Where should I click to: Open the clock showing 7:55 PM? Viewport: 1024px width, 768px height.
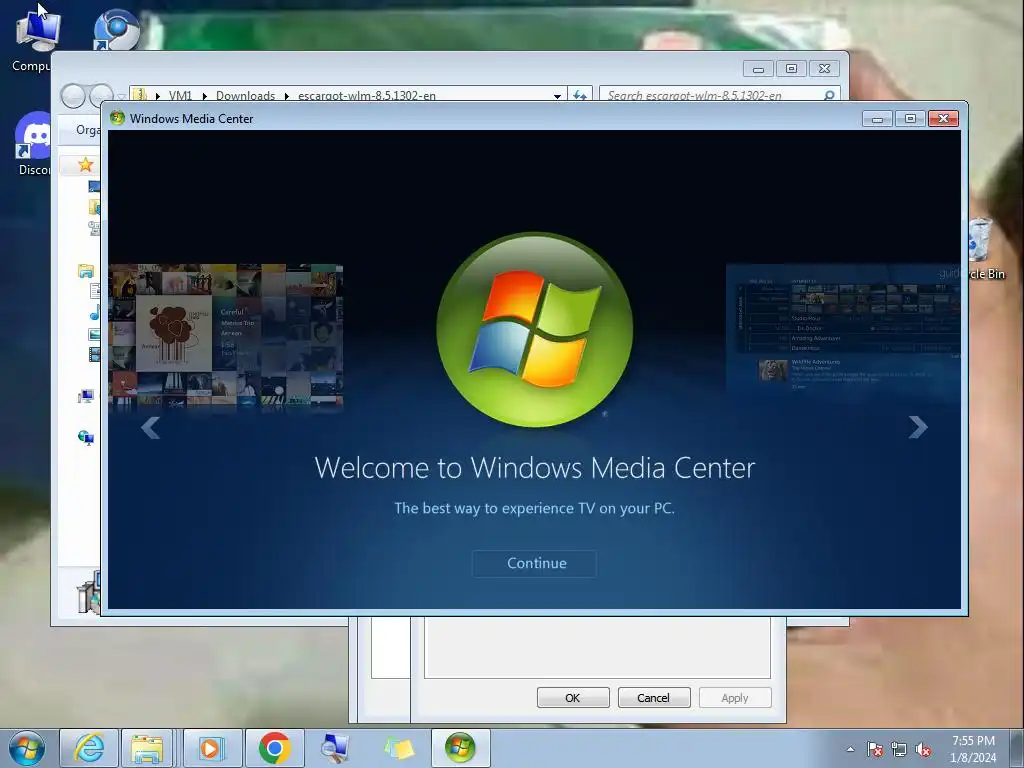(x=973, y=748)
